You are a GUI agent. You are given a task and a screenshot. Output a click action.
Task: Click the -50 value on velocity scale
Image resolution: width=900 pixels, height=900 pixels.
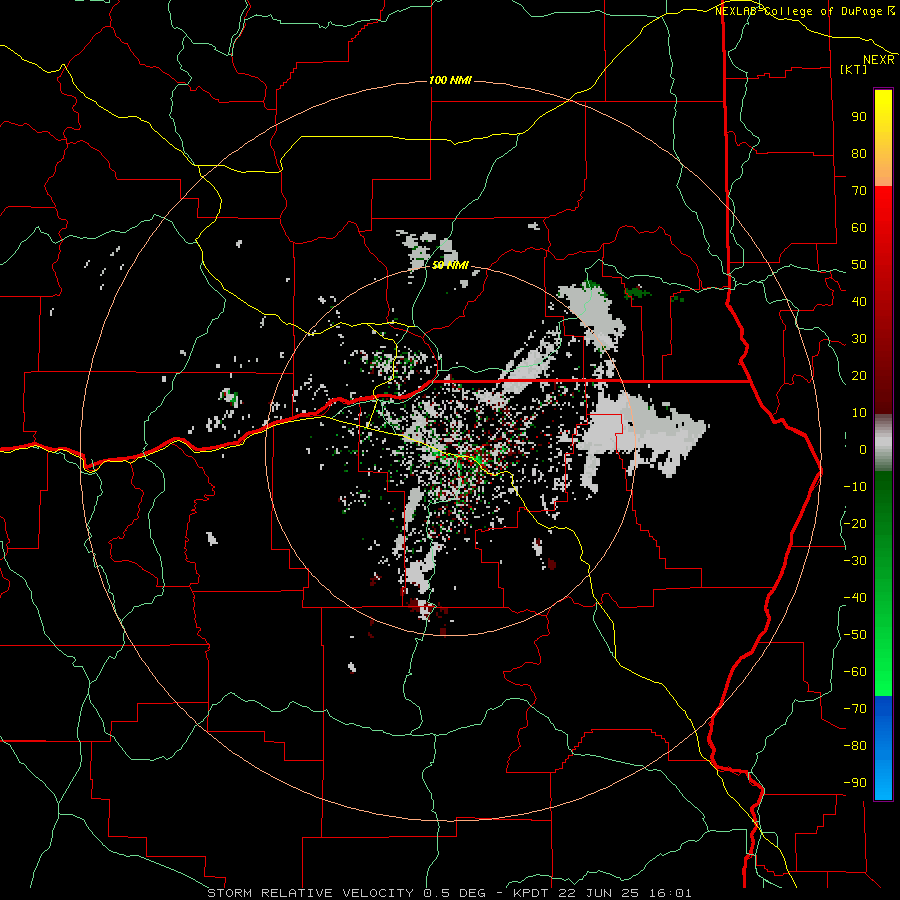pos(855,635)
